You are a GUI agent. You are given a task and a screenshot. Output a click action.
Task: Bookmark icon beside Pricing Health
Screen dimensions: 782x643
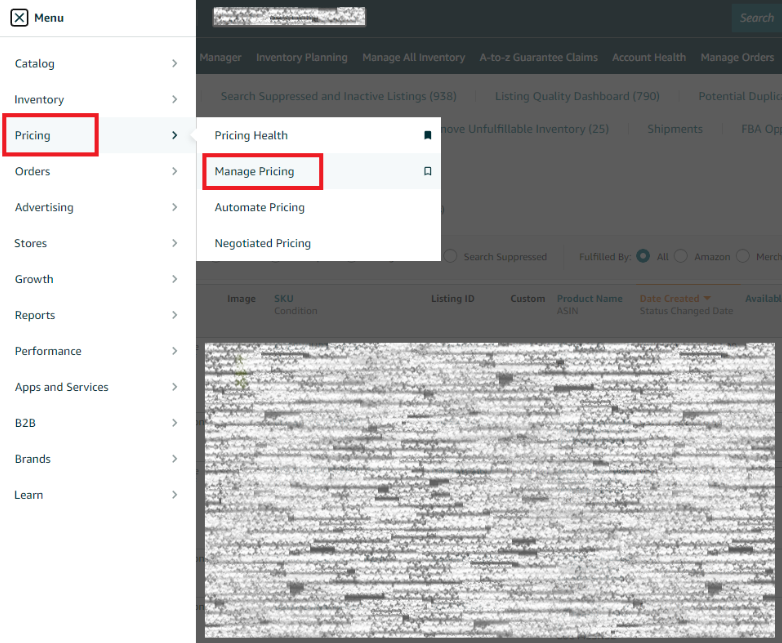[427, 135]
